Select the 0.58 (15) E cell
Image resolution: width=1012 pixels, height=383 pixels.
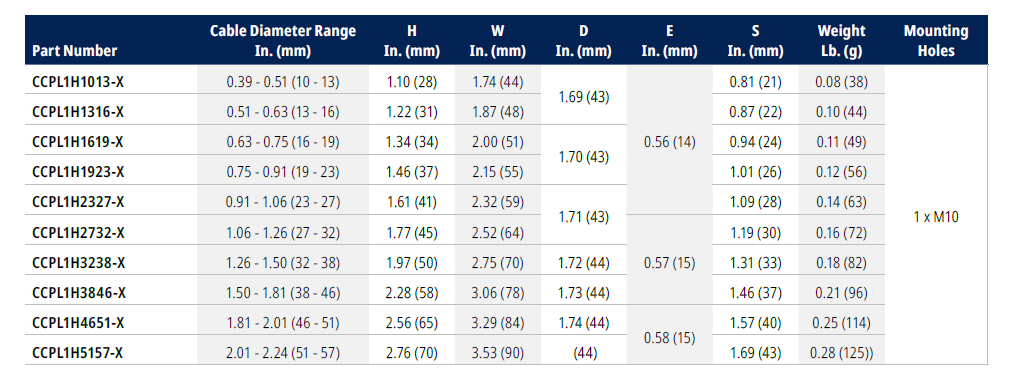669,338
